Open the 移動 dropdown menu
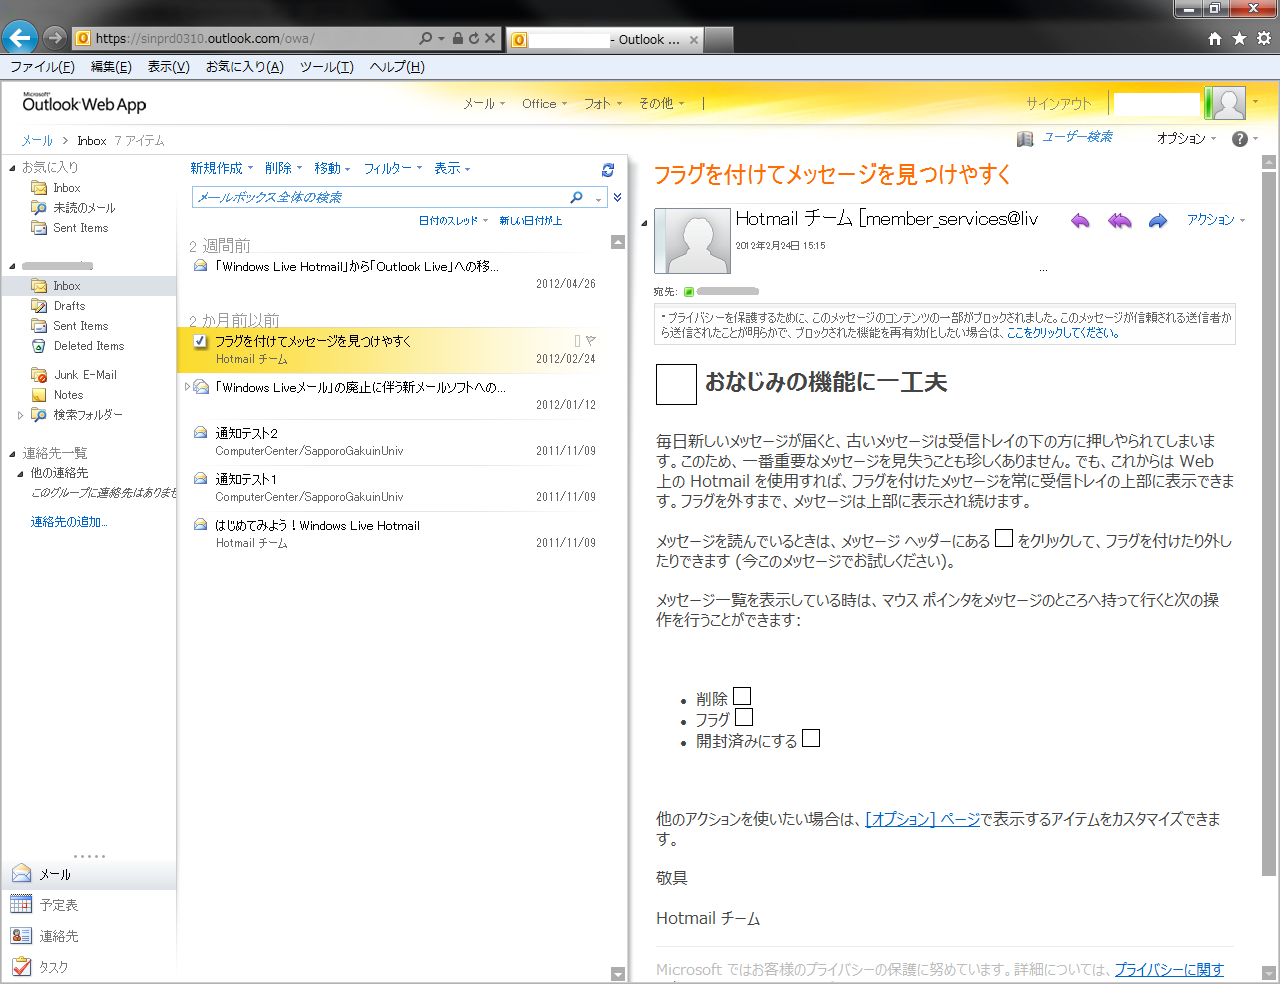 (x=332, y=168)
